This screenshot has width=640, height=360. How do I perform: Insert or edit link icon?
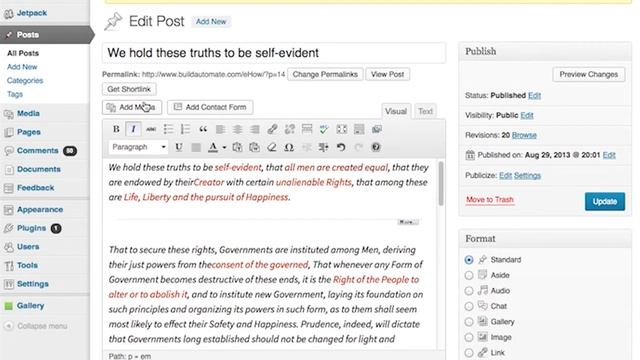(x=272, y=129)
